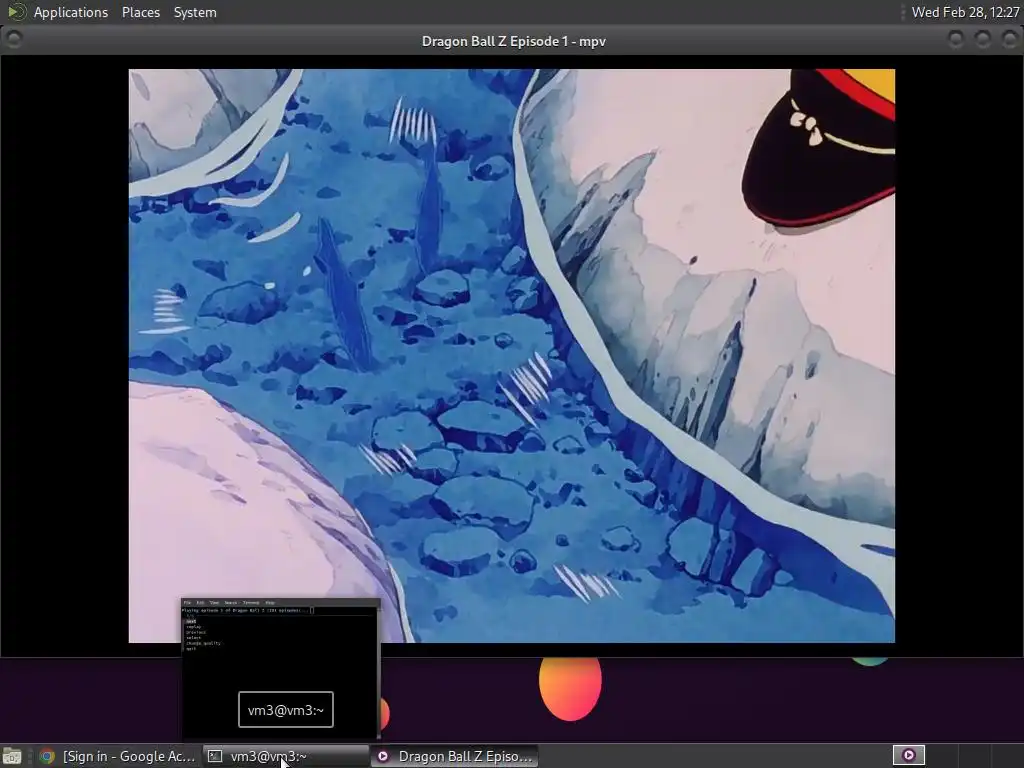Click the mpv icon on Dragon Ball Z taskbar entry
Image resolution: width=1024 pixels, height=768 pixels.
coord(383,756)
